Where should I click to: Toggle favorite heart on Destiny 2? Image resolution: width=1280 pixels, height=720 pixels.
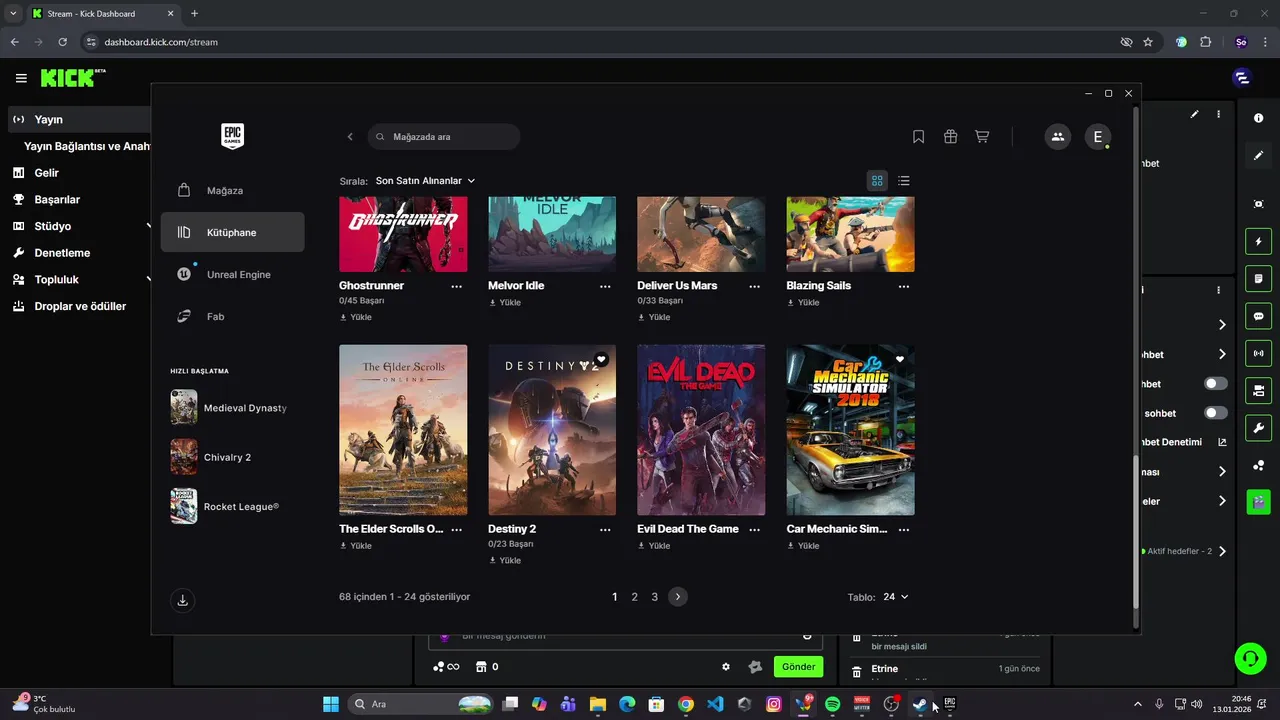point(601,359)
